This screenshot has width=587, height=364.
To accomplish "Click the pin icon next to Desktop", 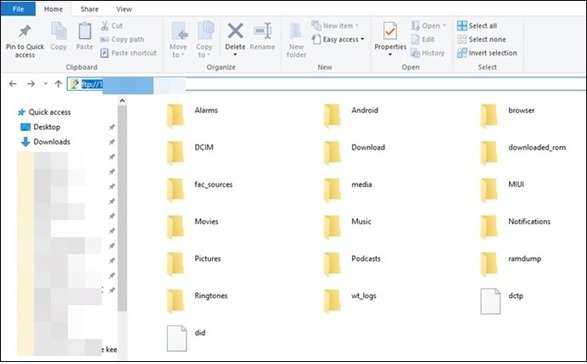I will [112, 127].
